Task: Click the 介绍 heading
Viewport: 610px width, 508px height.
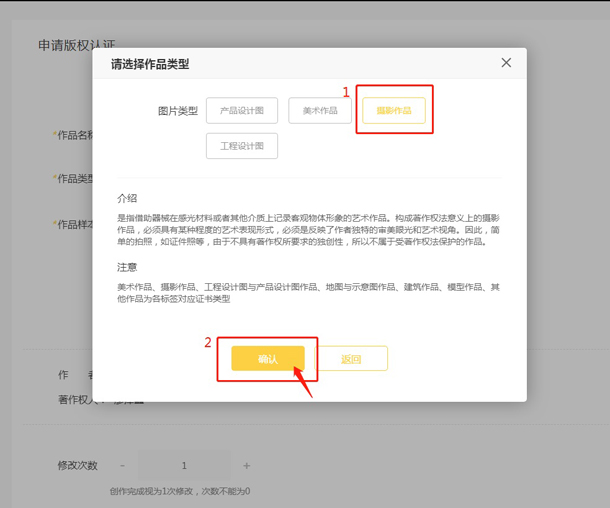Action: (x=127, y=198)
